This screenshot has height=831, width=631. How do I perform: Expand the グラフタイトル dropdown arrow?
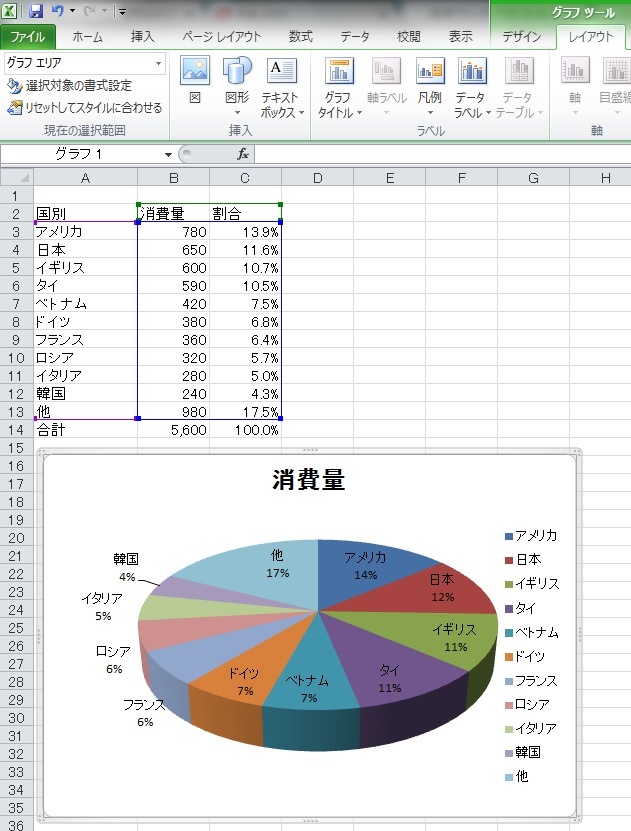pos(359,112)
